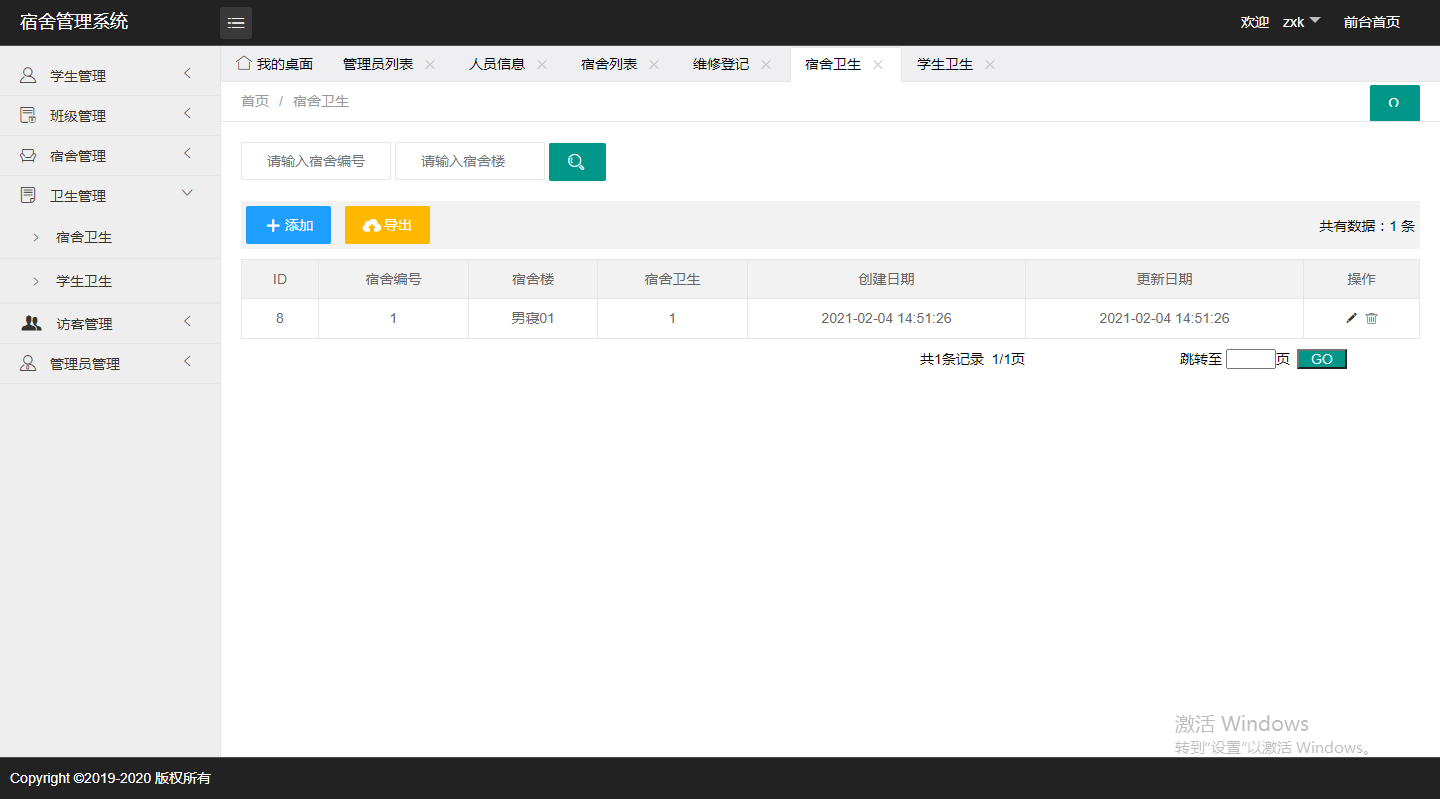
Task: Open the zxk user dropdown
Action: click(x=1301, y=22)
